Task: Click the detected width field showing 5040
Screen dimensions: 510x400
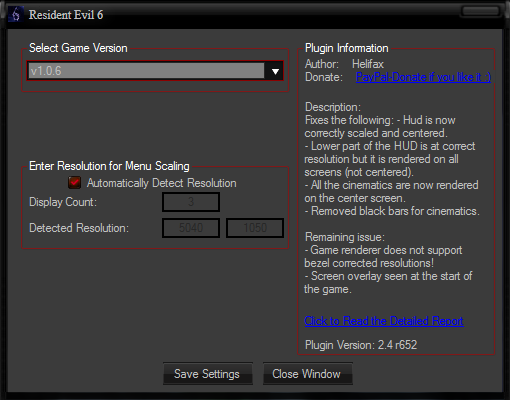Action: 191,228
